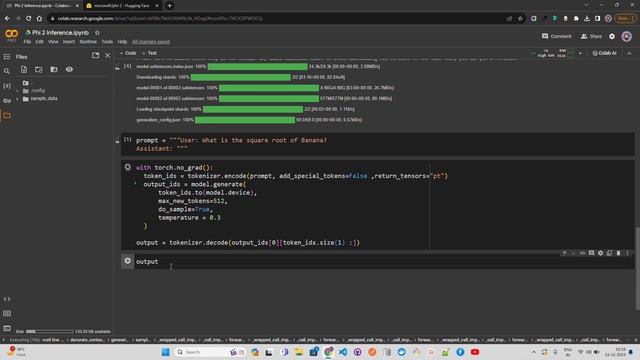This screenshot has height=360, width=640.
Task: Open the variables {x} panel icon
Action: (x=7, y=86)
